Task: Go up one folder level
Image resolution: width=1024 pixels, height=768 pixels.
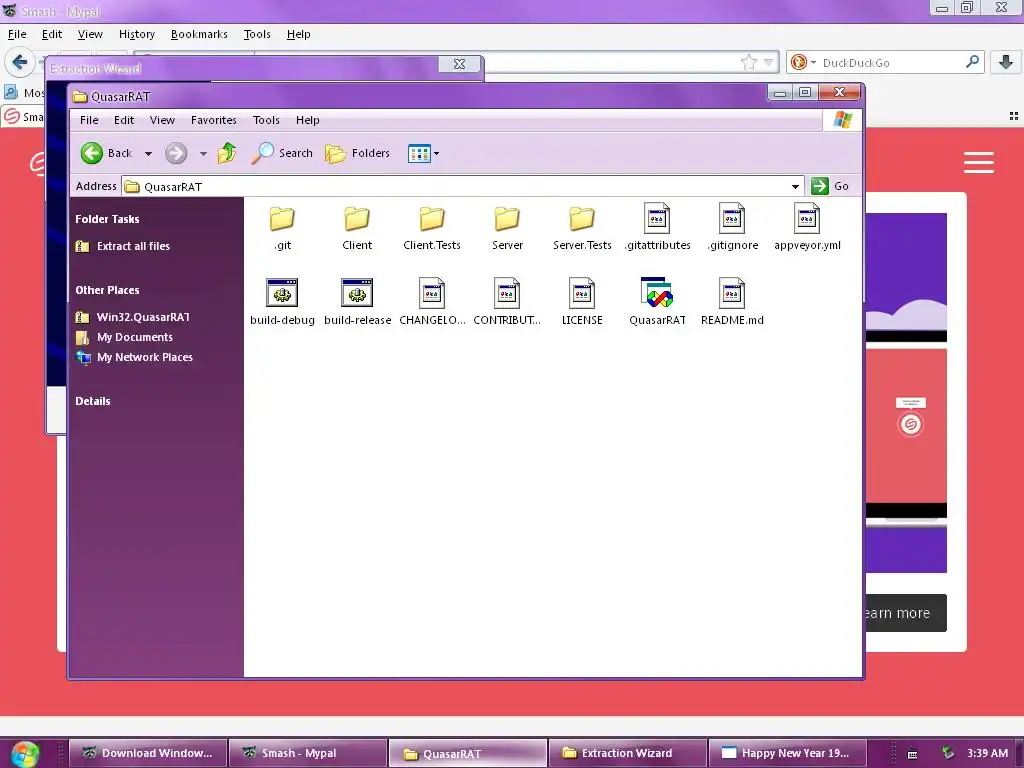Action: click(x=227, y=153)
